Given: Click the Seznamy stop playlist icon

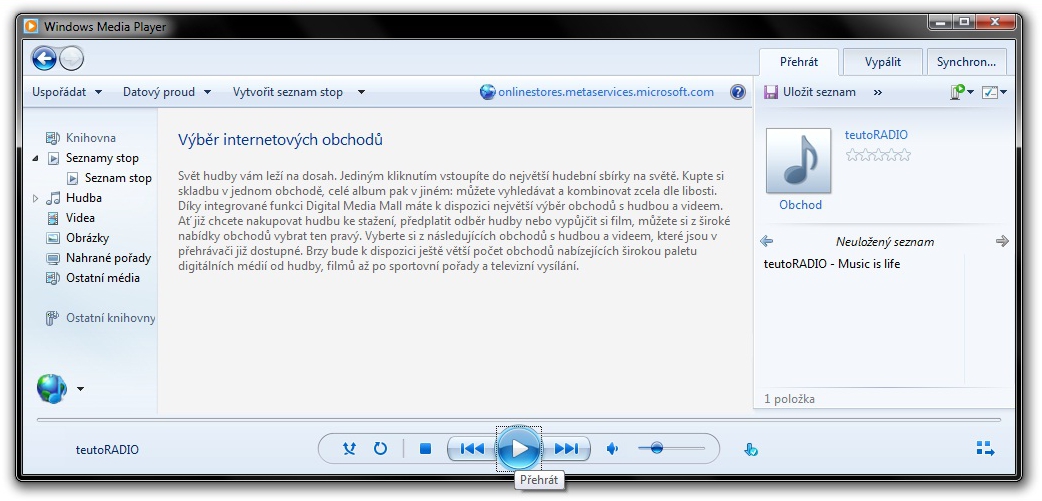Looking at the screenshot, I should (53, 158).
